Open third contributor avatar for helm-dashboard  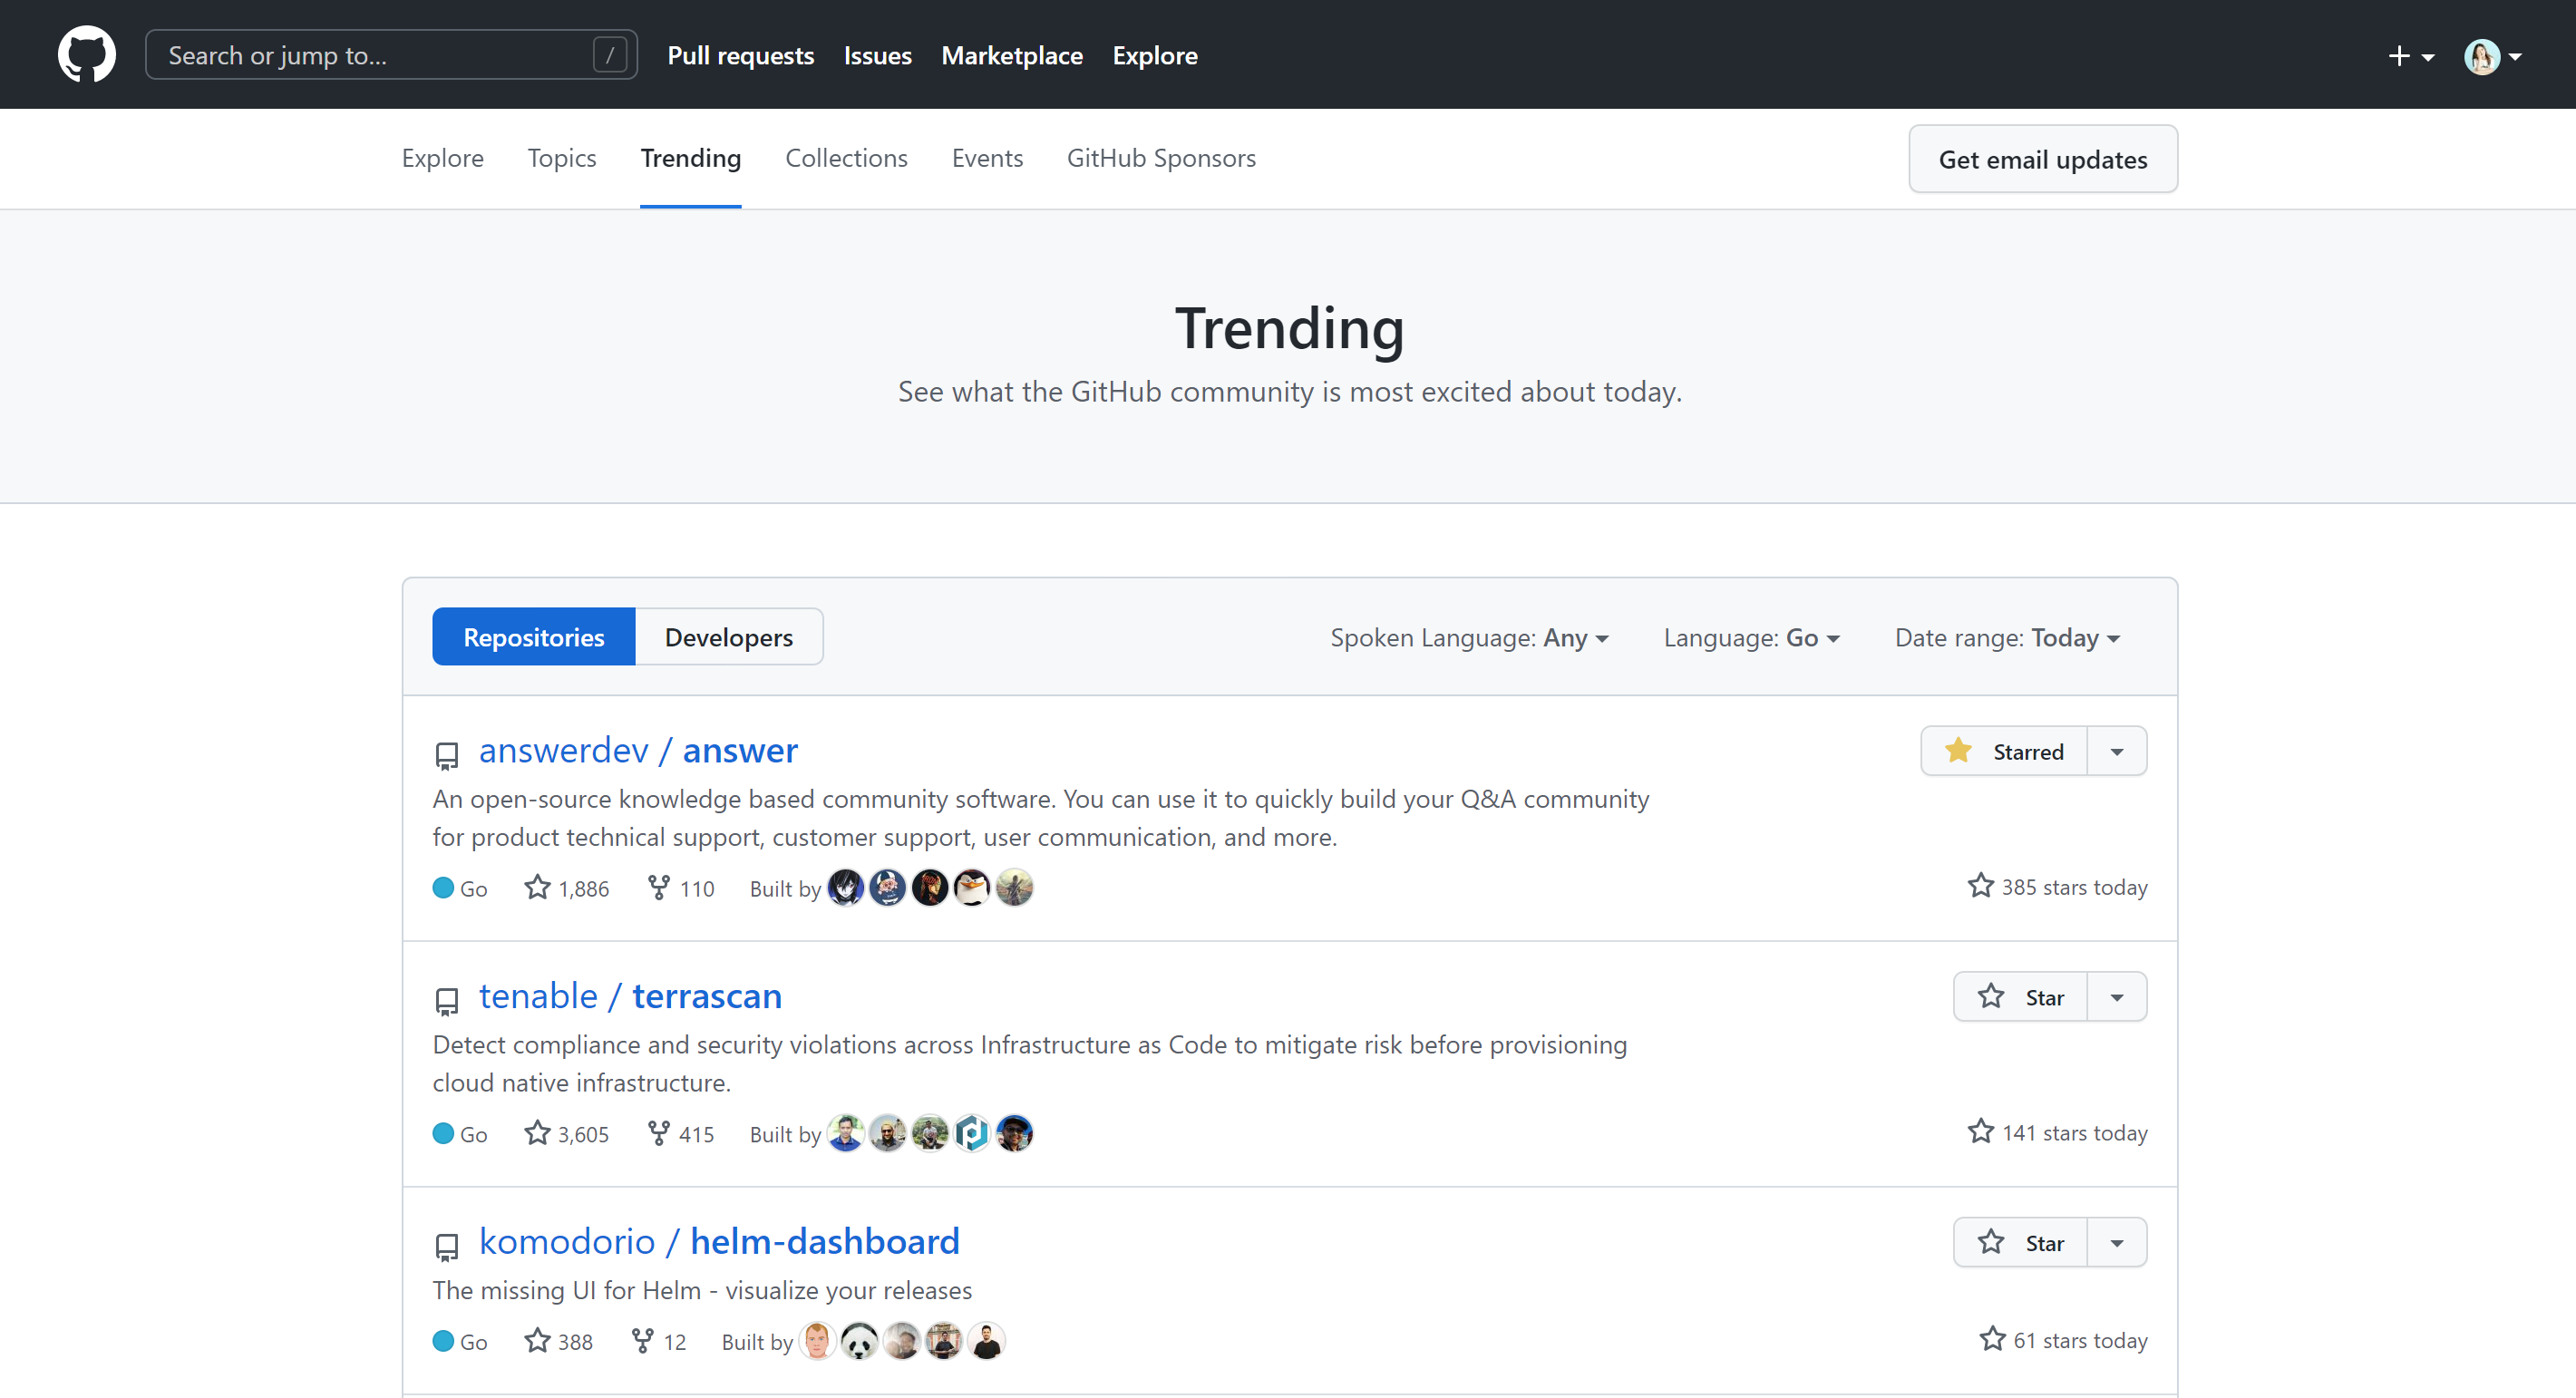click(x=902, y=1341)
